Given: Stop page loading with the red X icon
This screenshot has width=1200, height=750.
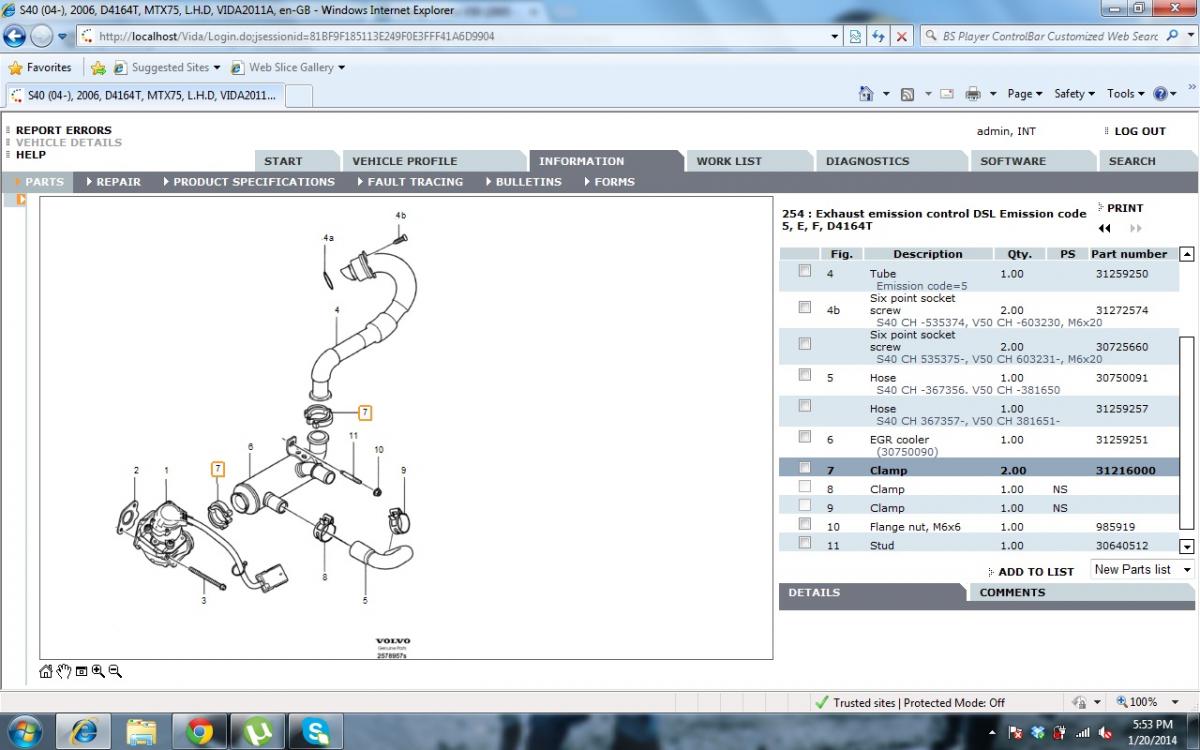Looking at the screenshot, I should point(902,36).
